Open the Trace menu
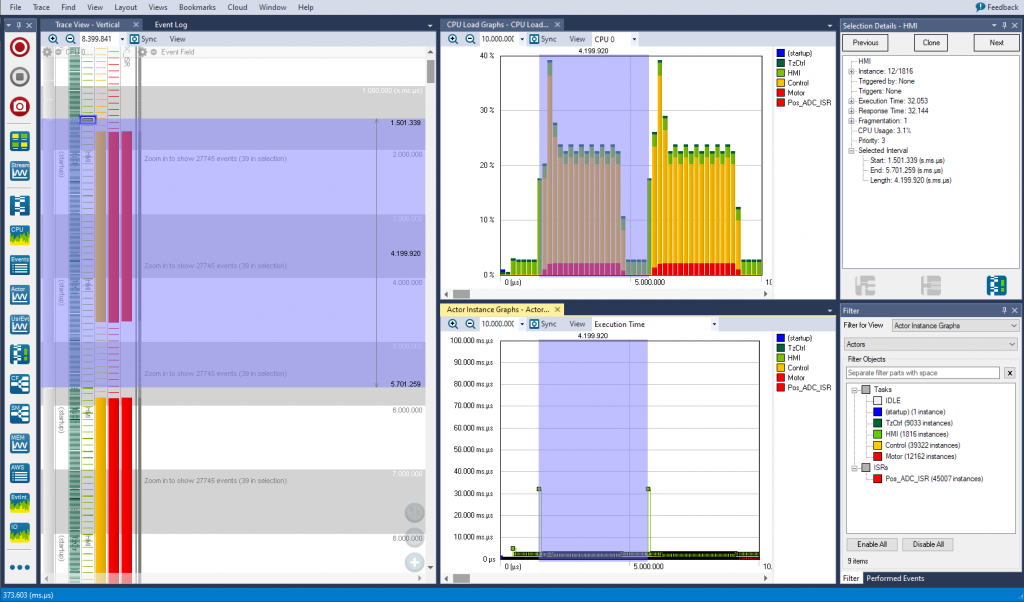Image resolution: width=1024 pixels, height=602 pixels. tap(41, 7)
